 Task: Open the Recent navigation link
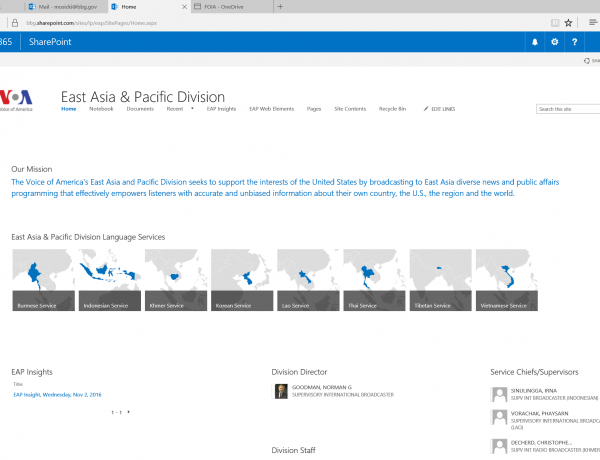(175, 109)
